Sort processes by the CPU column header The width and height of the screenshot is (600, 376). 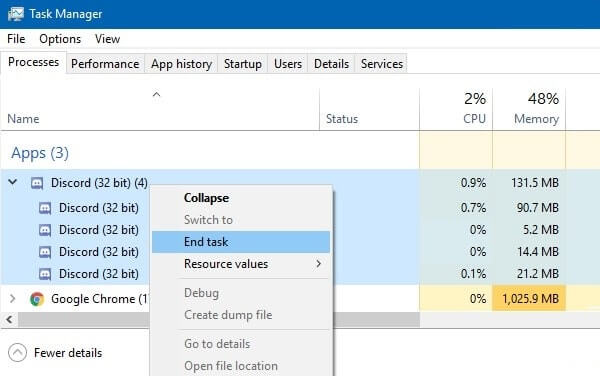pos(474,119)
